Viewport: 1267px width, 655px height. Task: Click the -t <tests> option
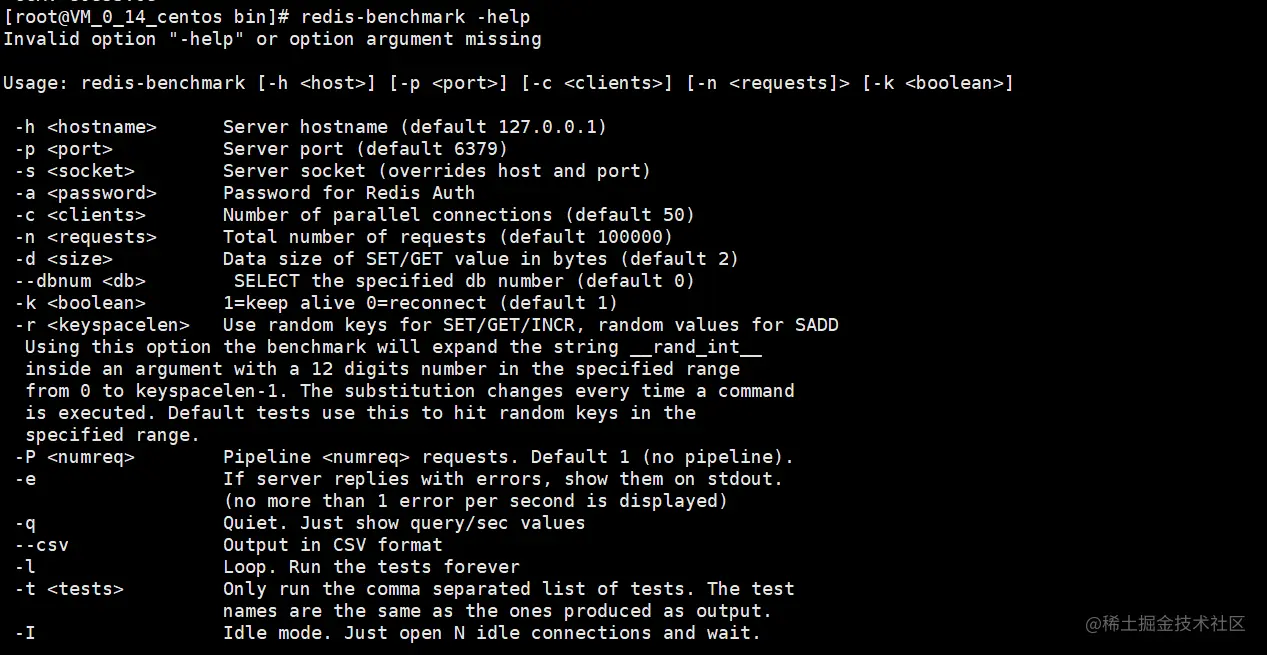click(x=69, y=589)
